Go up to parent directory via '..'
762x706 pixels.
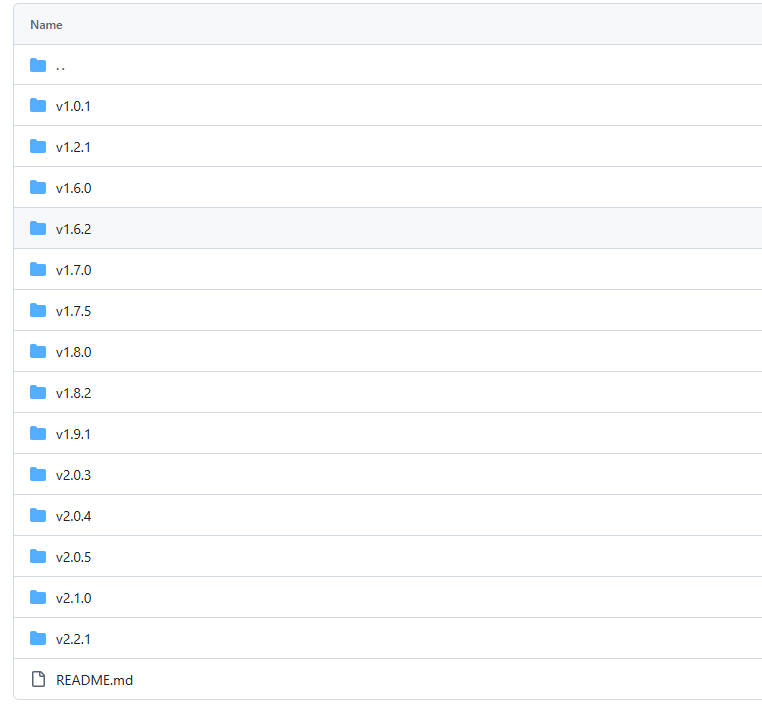click(x=61, y=66)
